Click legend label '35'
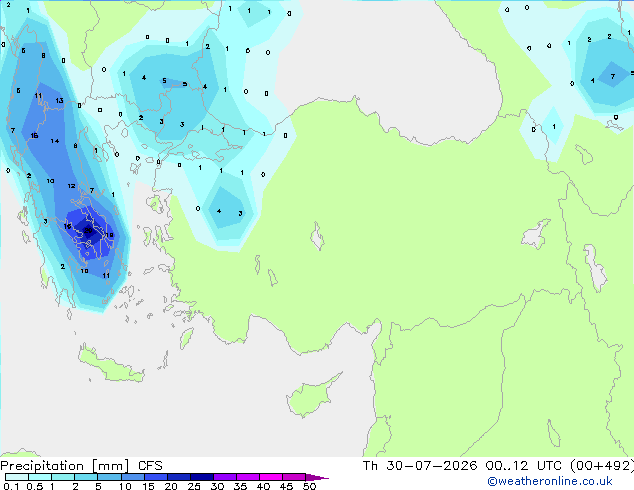This screenshot has height=490, width=634. coord(240,486)
